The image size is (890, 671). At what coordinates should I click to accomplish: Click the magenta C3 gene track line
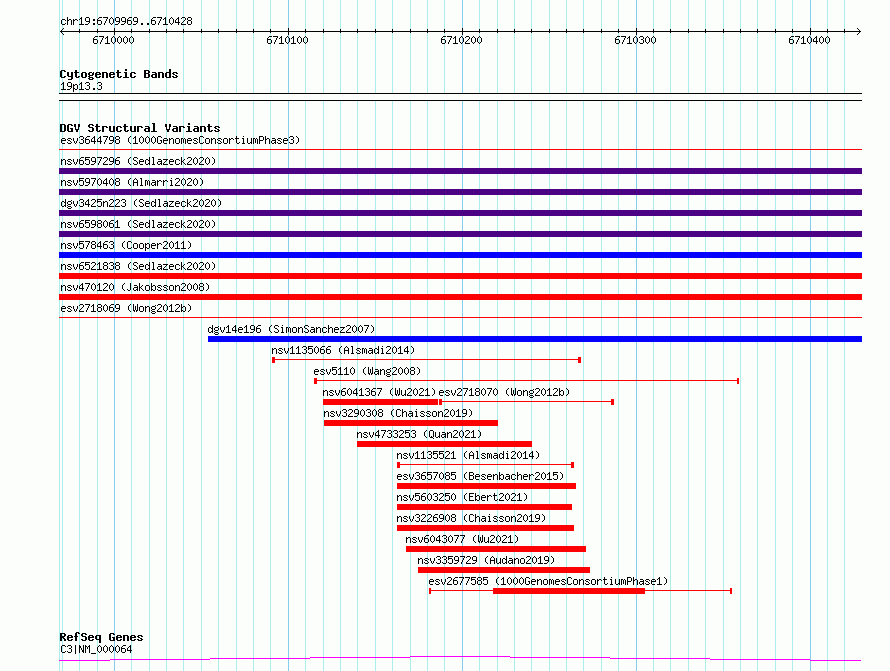click(460, 659)
